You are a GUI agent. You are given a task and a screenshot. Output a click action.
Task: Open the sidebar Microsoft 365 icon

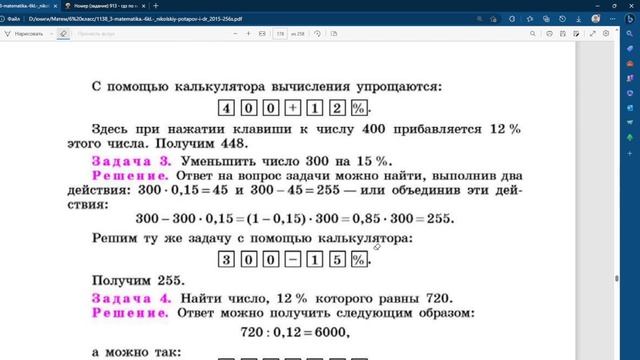630,93
